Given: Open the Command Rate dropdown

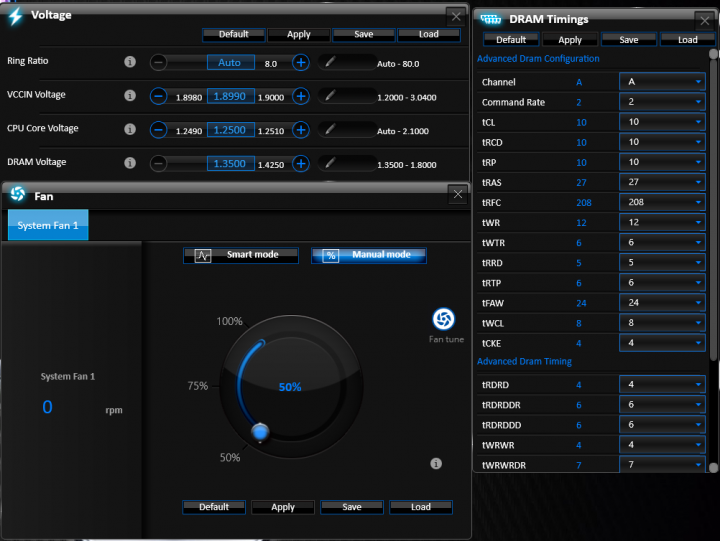Looking at the screenshot, I should [x=662, y=102].
